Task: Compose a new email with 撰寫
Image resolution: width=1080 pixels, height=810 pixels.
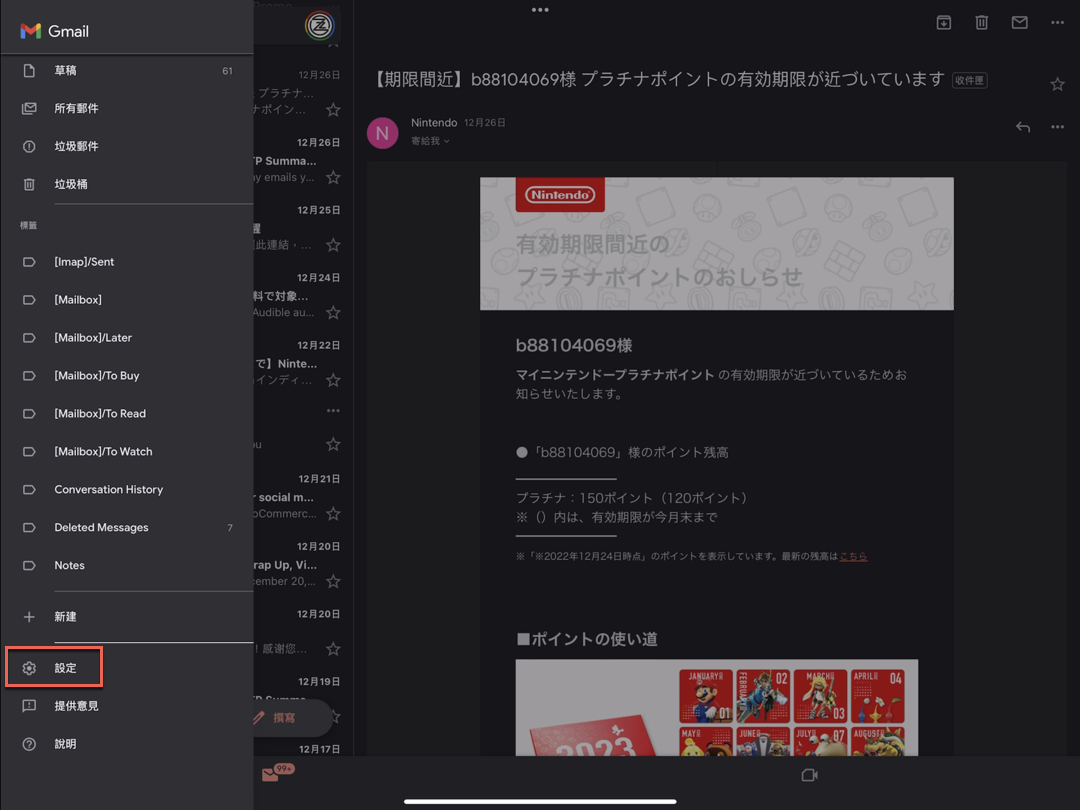Action: pos(293,718)
